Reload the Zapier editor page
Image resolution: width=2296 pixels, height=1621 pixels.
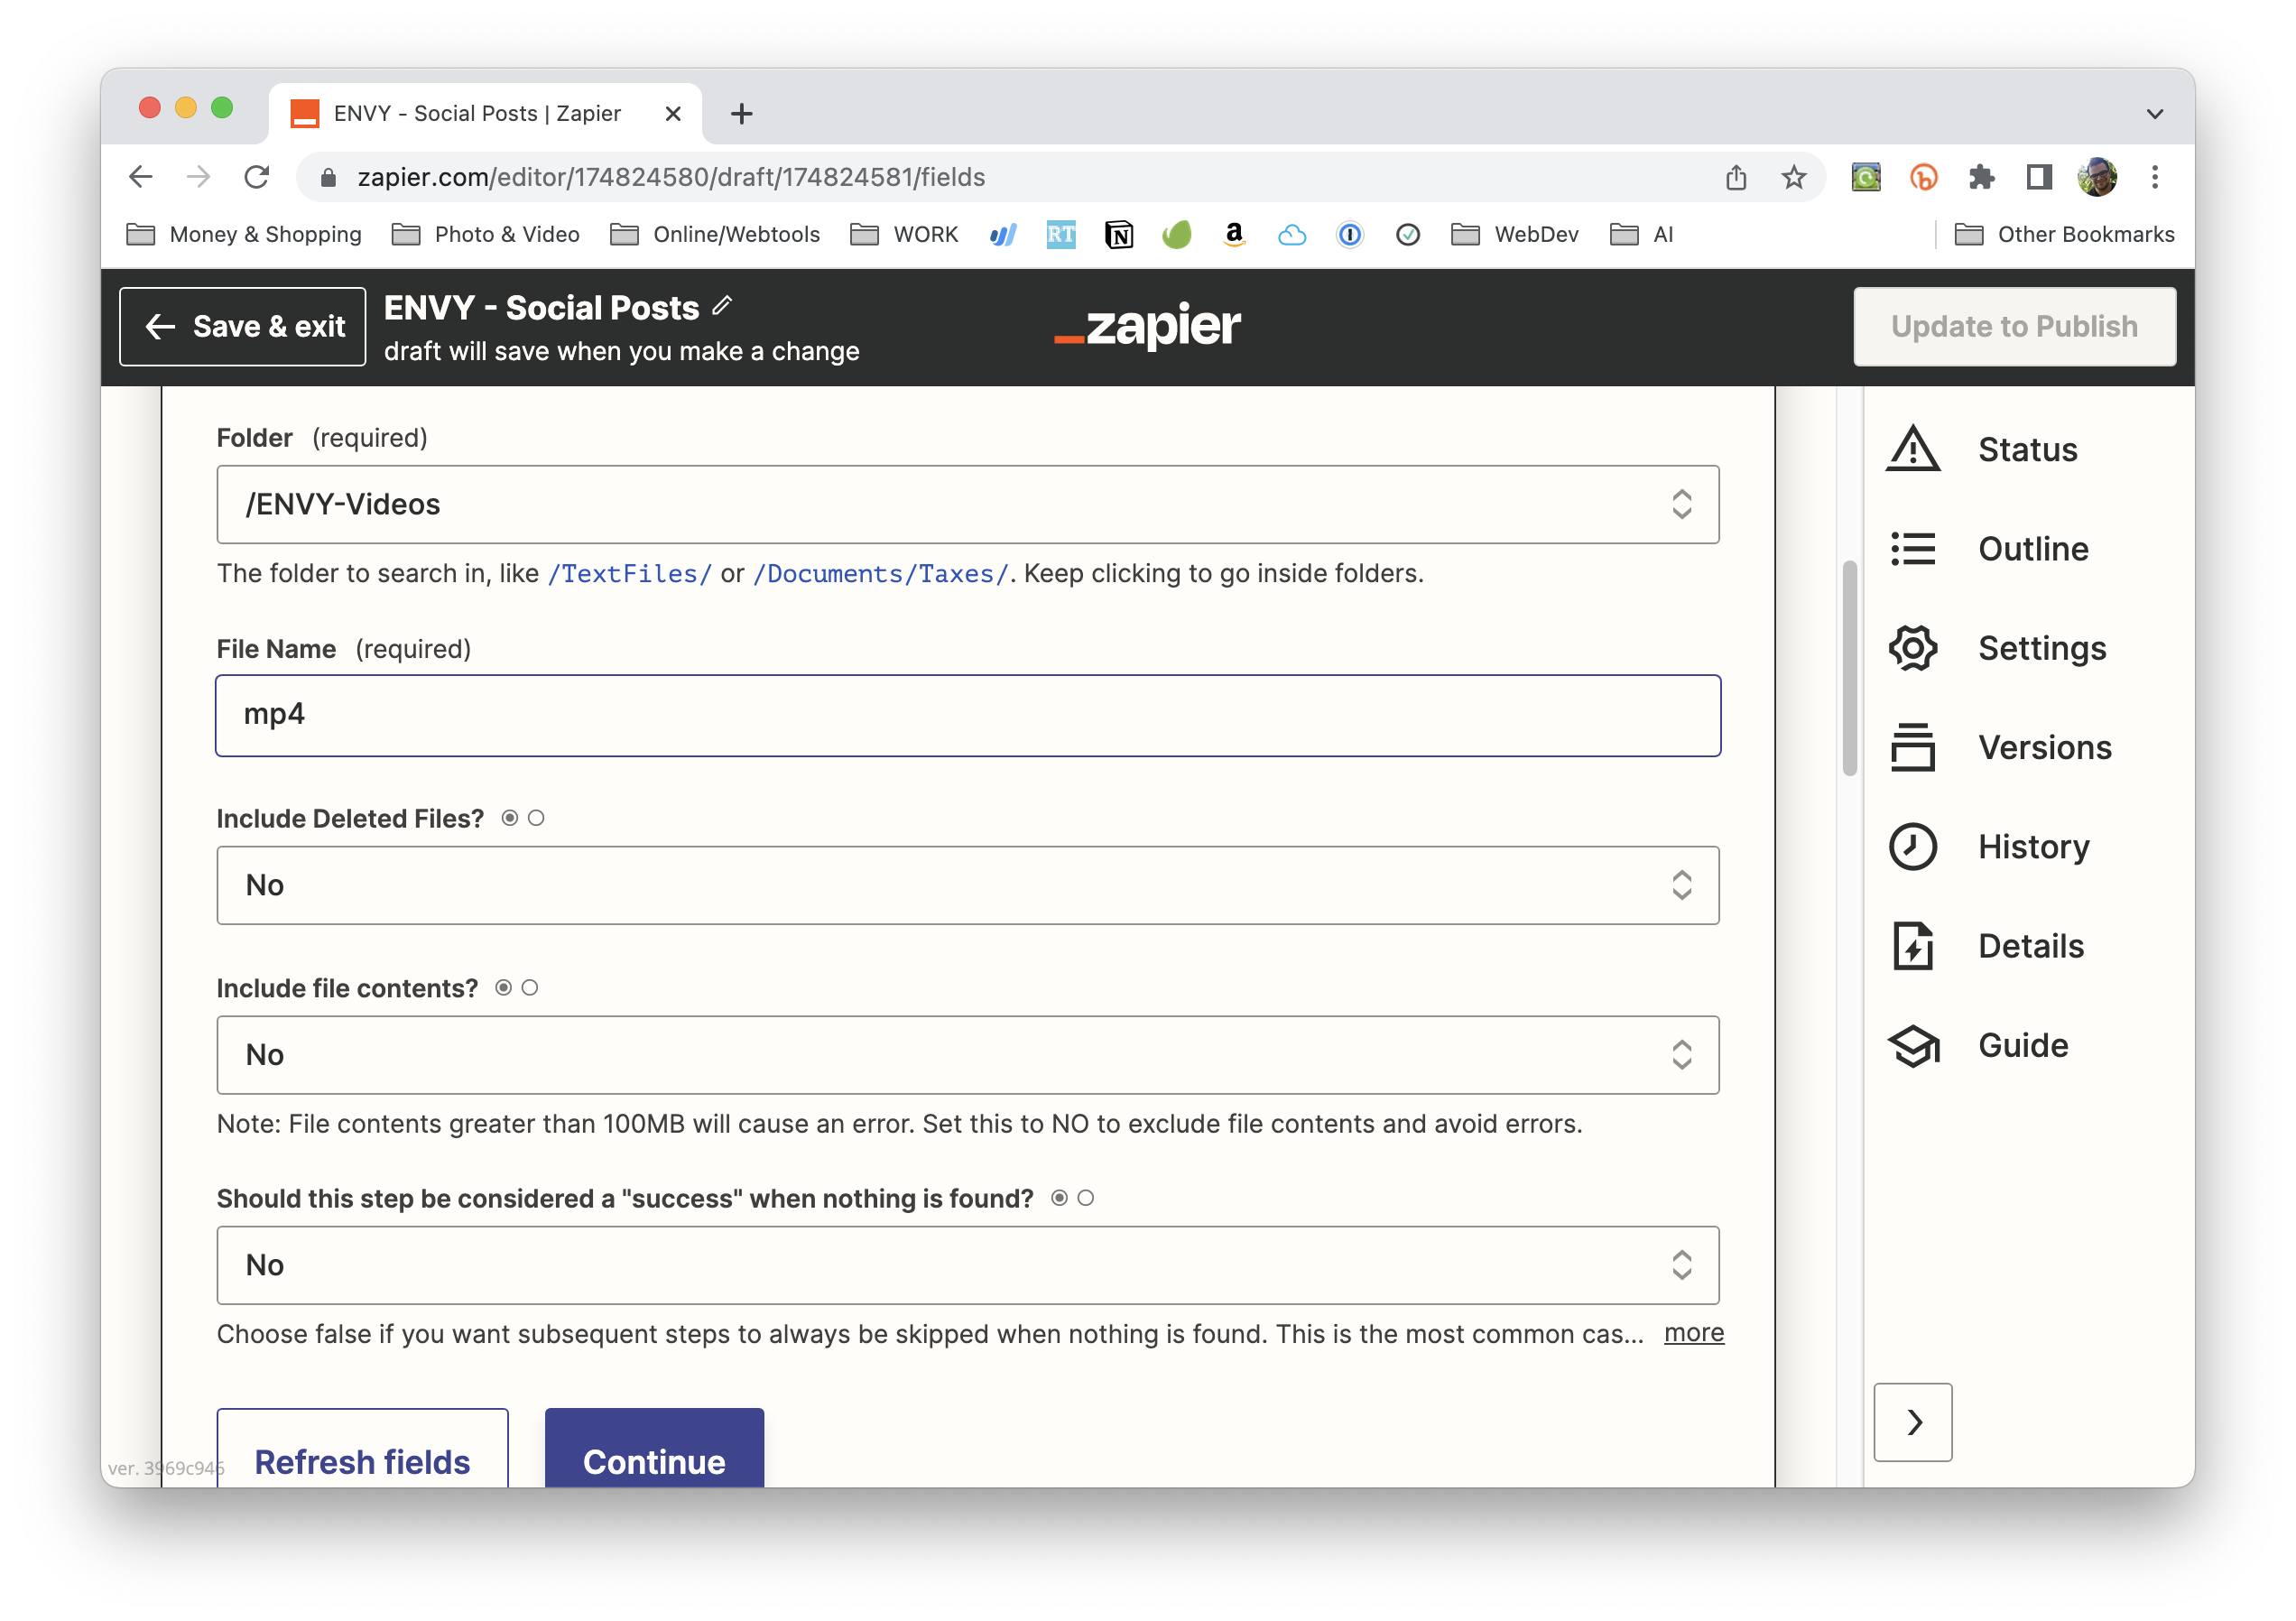pyautogui.click(x=257, y=177)
